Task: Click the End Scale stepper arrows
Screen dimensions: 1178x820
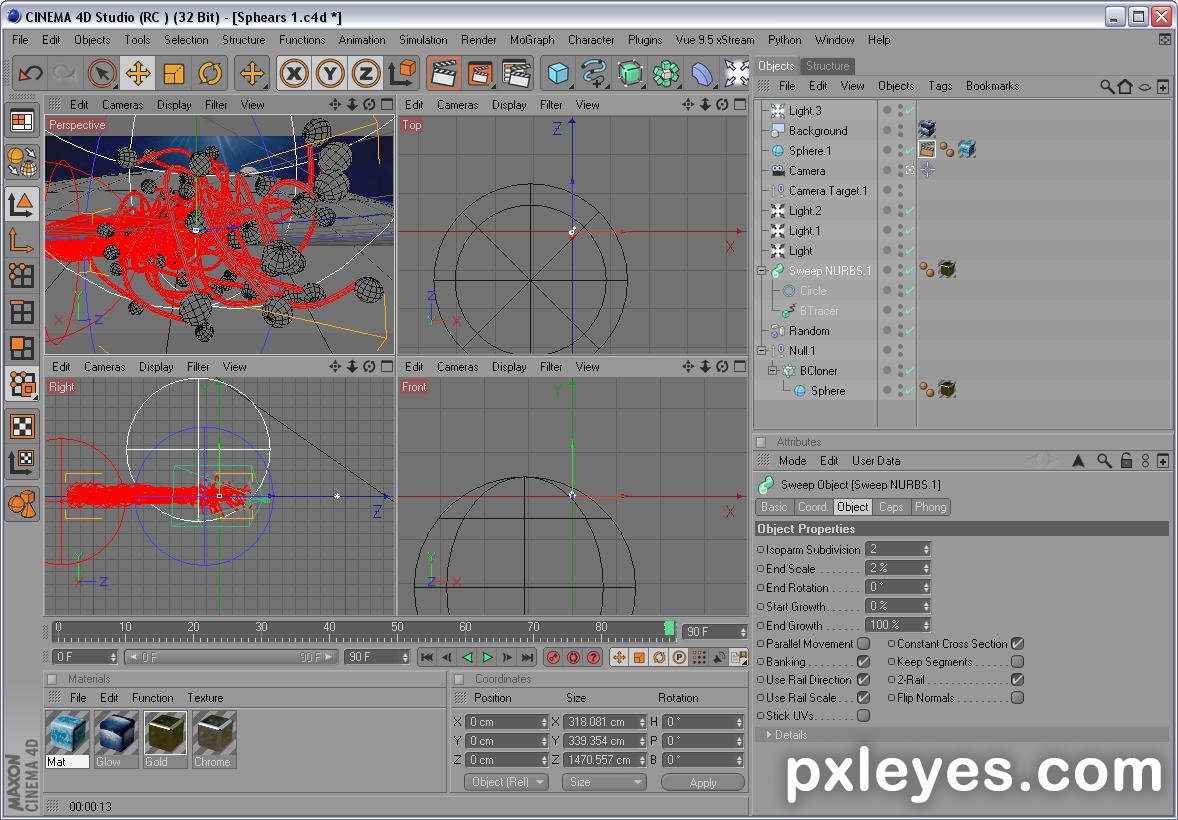Action: tap(926, 569)
